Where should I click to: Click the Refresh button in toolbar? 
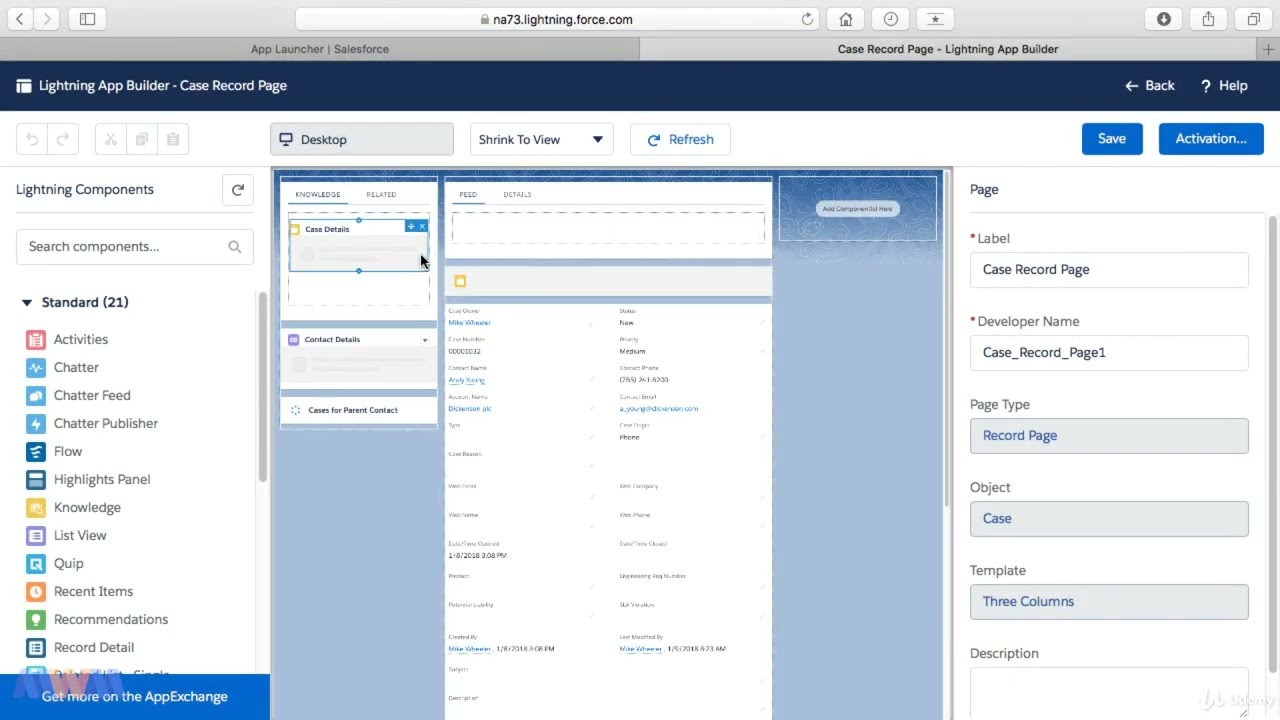click(680, 140)
